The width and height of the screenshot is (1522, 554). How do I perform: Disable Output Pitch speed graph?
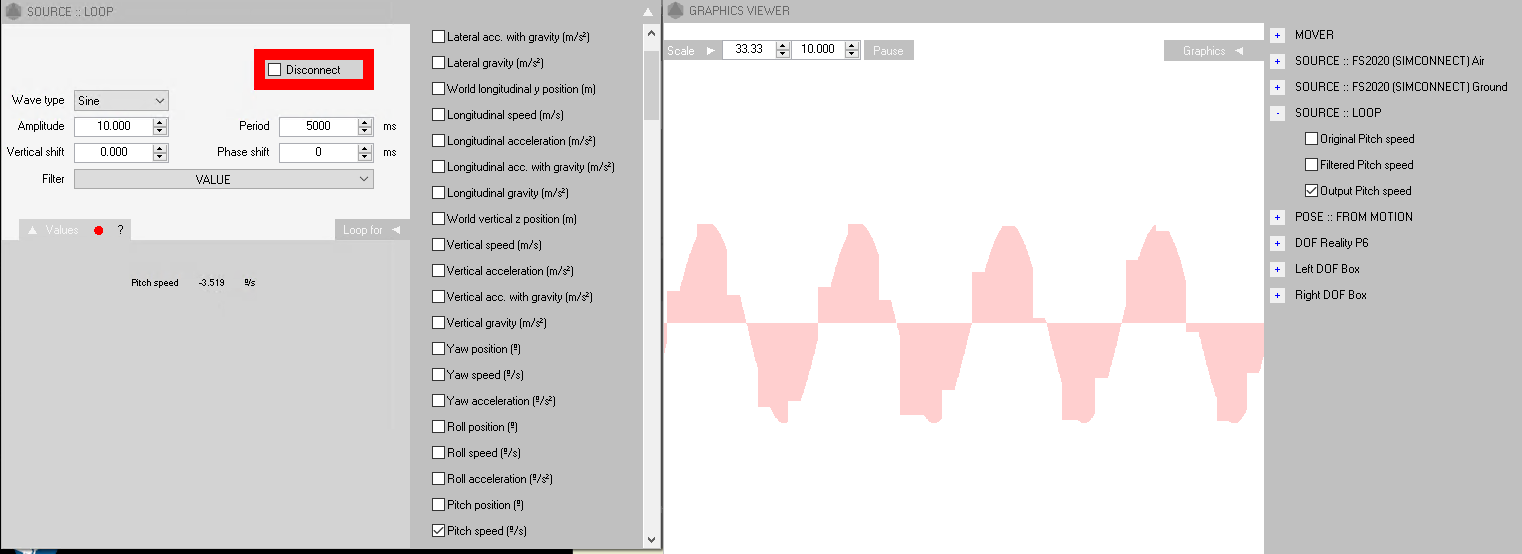(1312, 191)
